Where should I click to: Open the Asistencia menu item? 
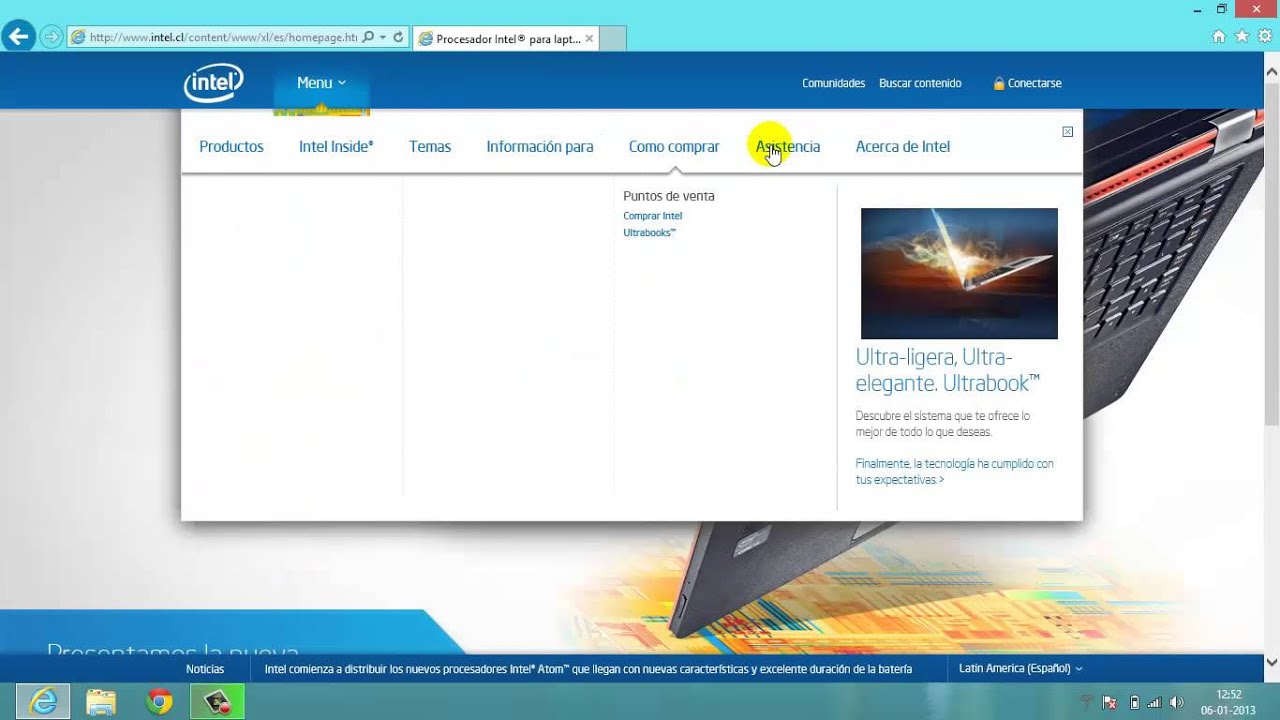788,146
